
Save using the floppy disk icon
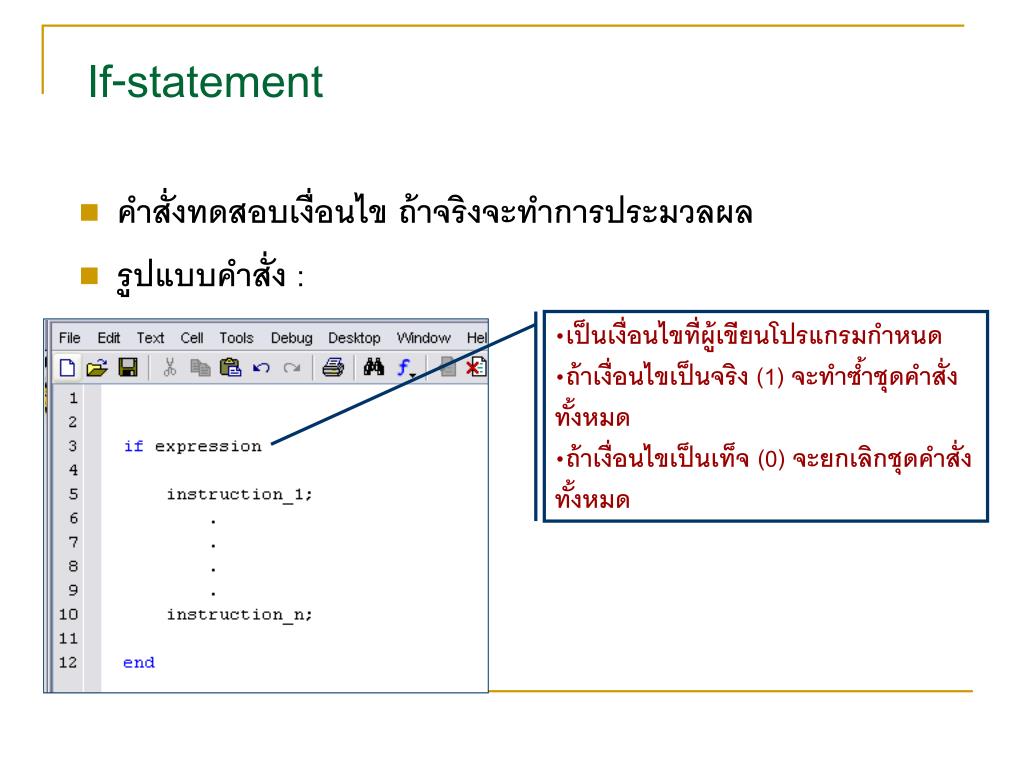pos(128,368)
